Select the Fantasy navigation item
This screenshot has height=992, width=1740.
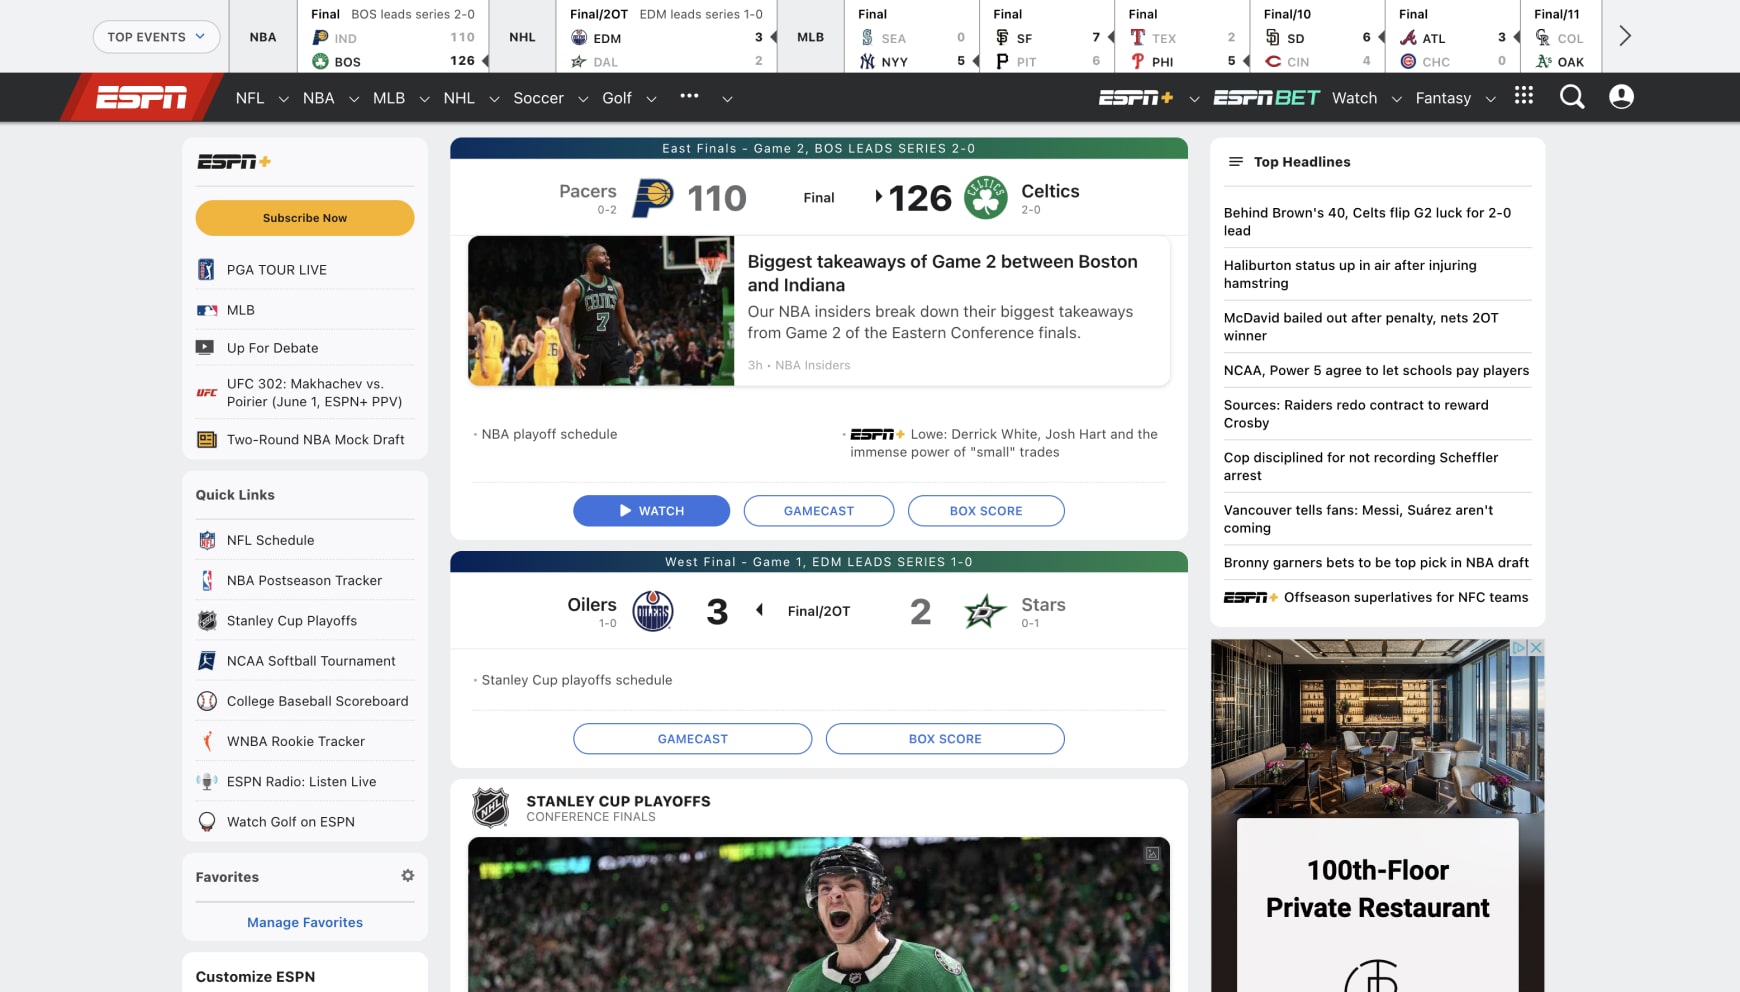[1442, 98]
